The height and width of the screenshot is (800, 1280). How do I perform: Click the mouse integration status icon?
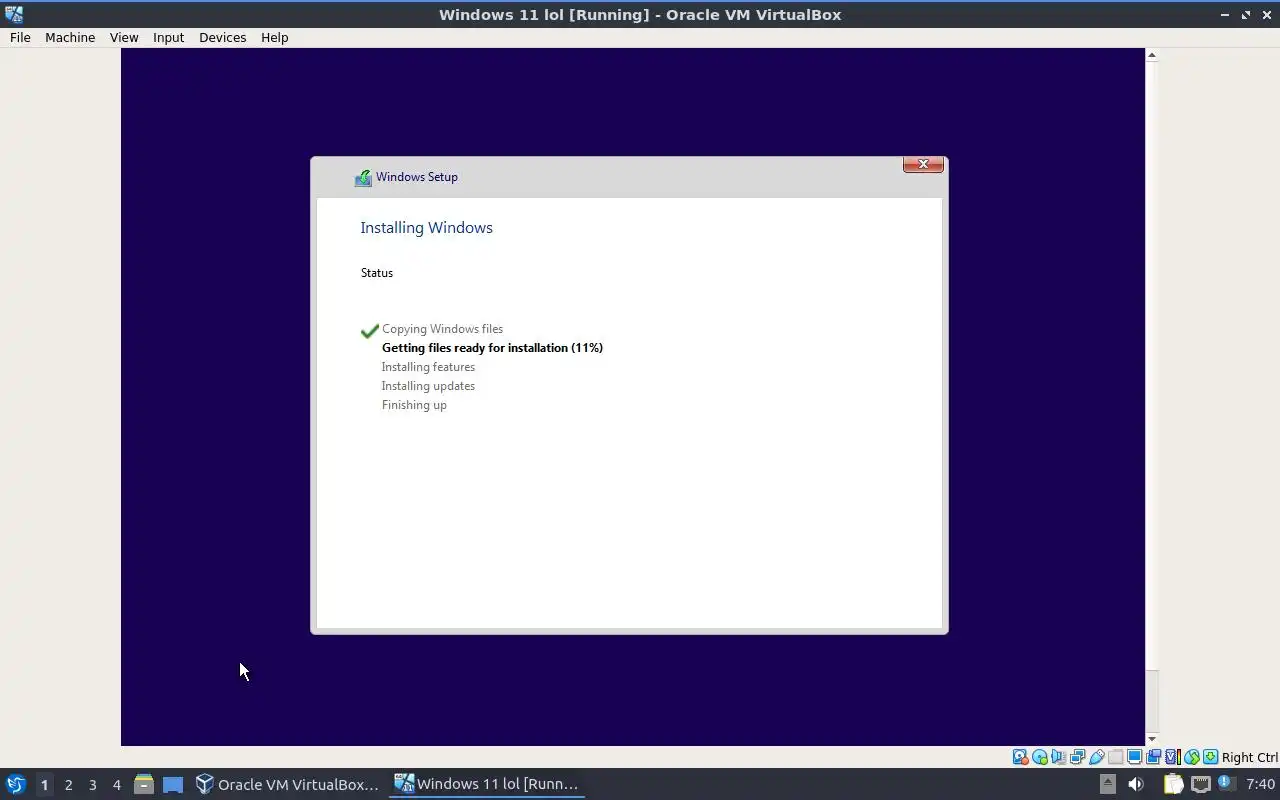coord(1192,757)
